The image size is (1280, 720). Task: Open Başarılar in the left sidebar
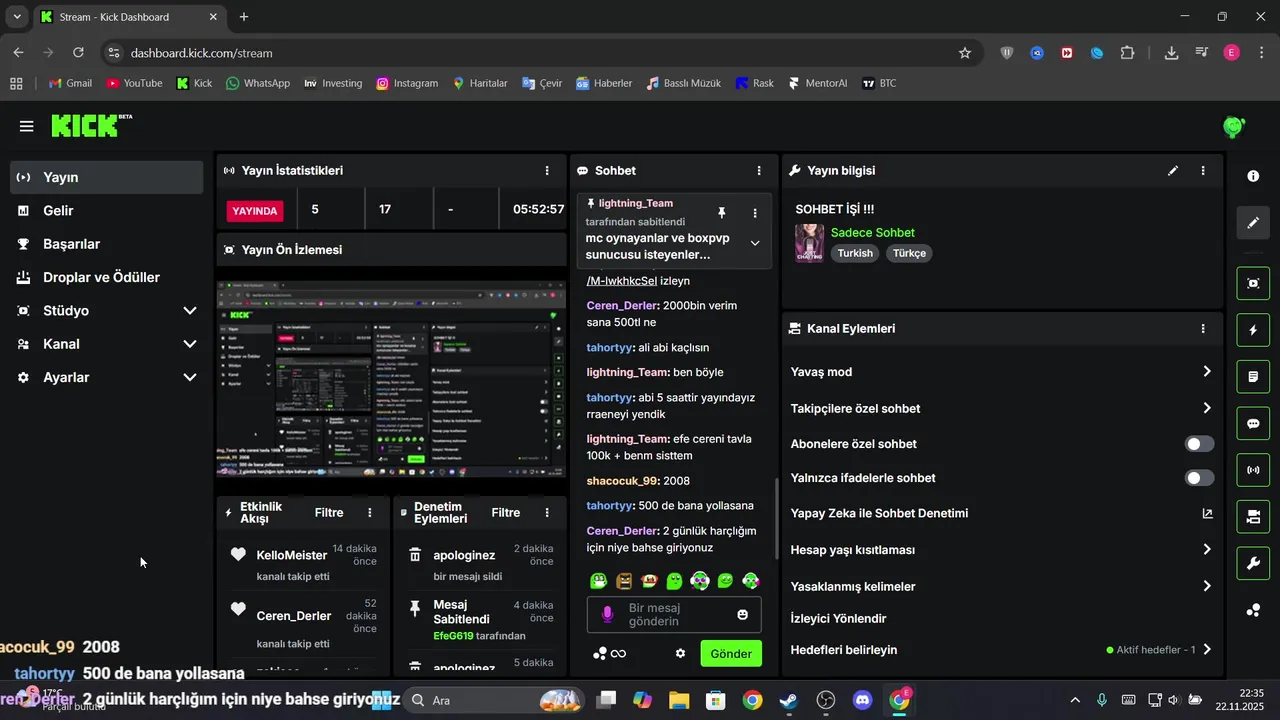click(x=107, y=244)
